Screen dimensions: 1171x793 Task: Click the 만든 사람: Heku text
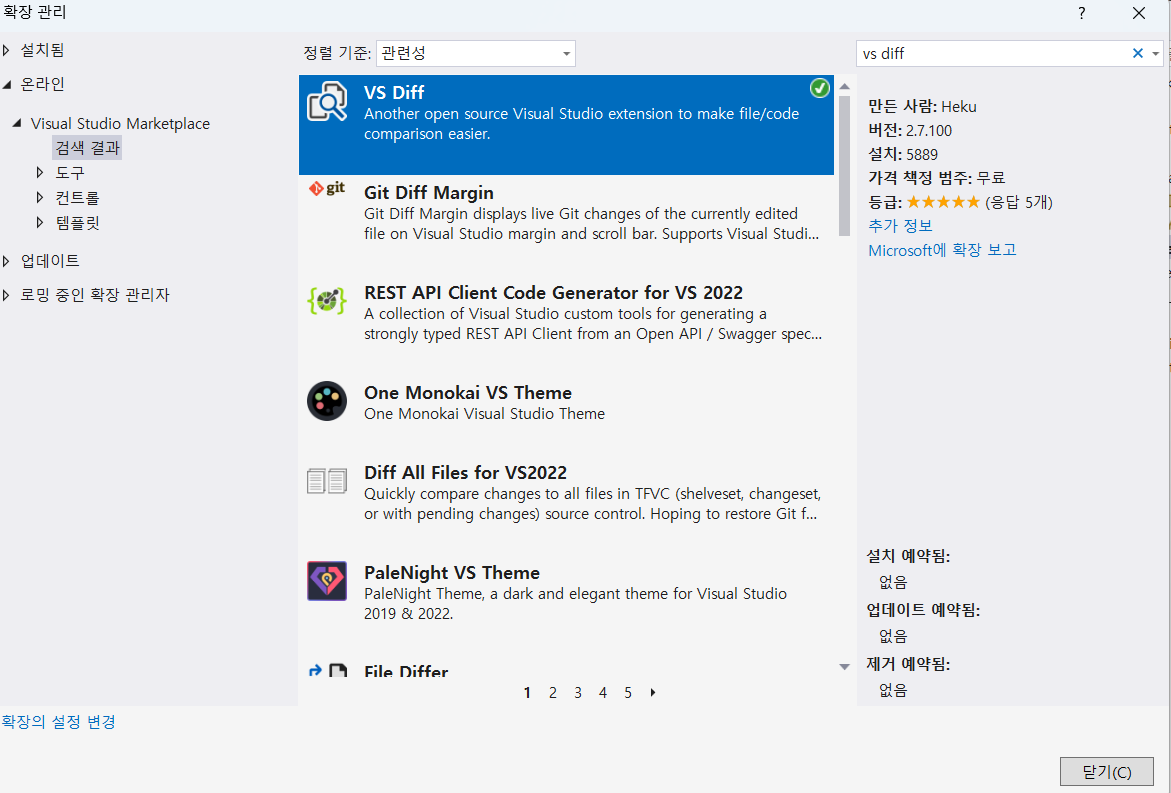coord(922,107)
